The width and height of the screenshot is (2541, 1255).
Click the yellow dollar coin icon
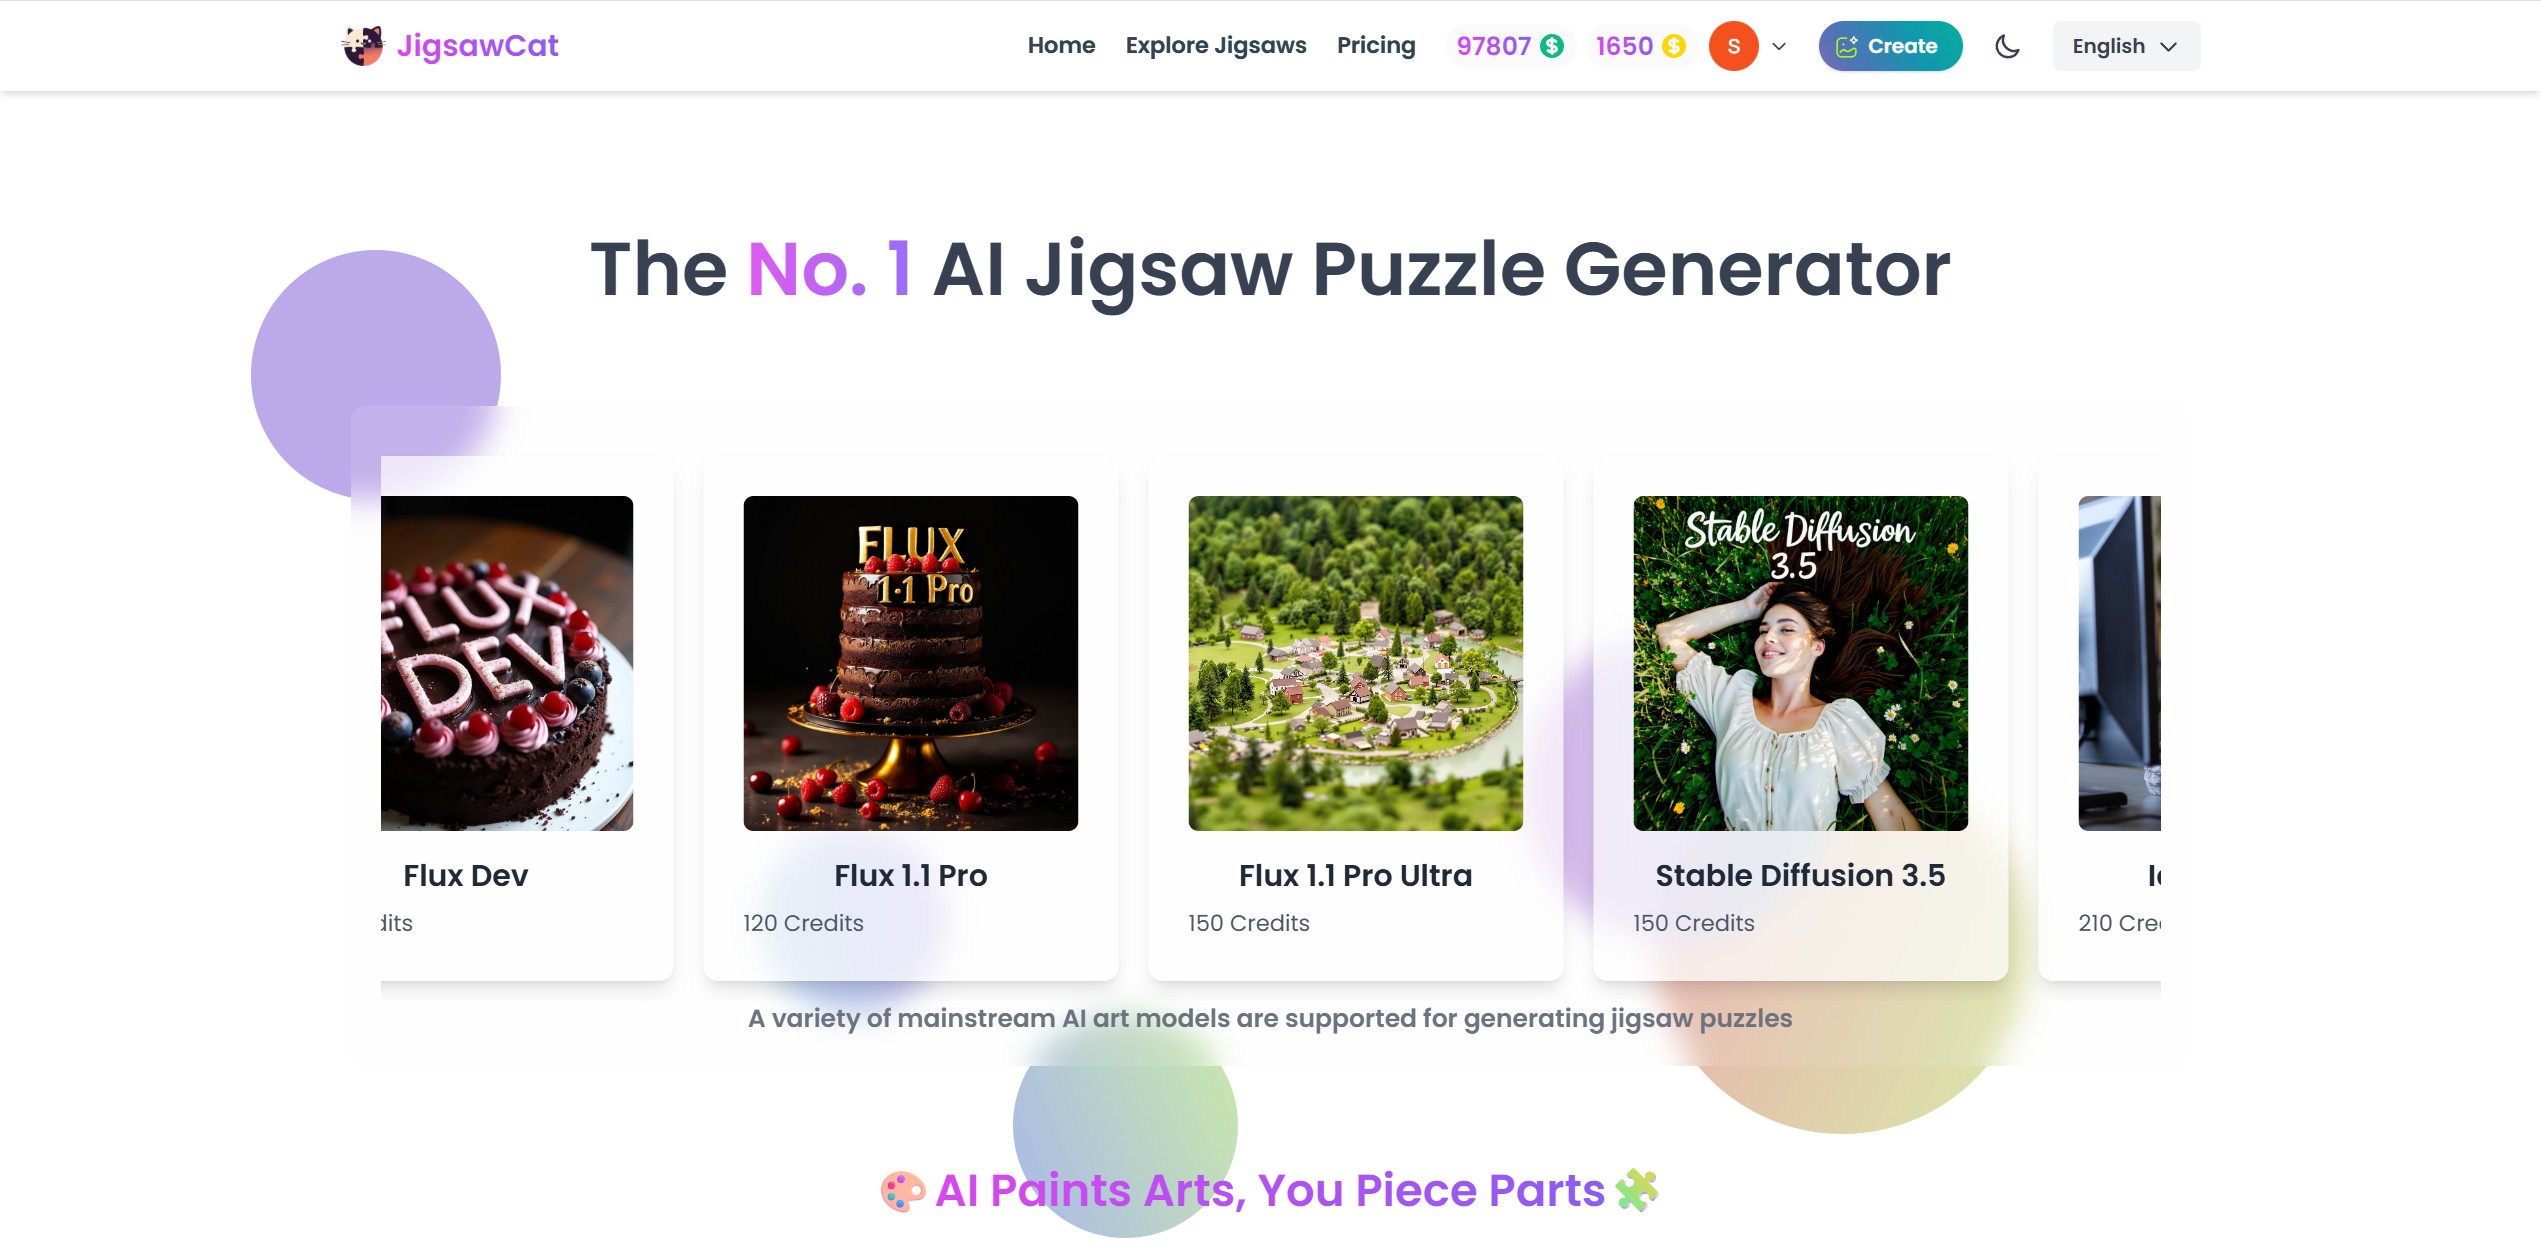tap(1674, 46)
